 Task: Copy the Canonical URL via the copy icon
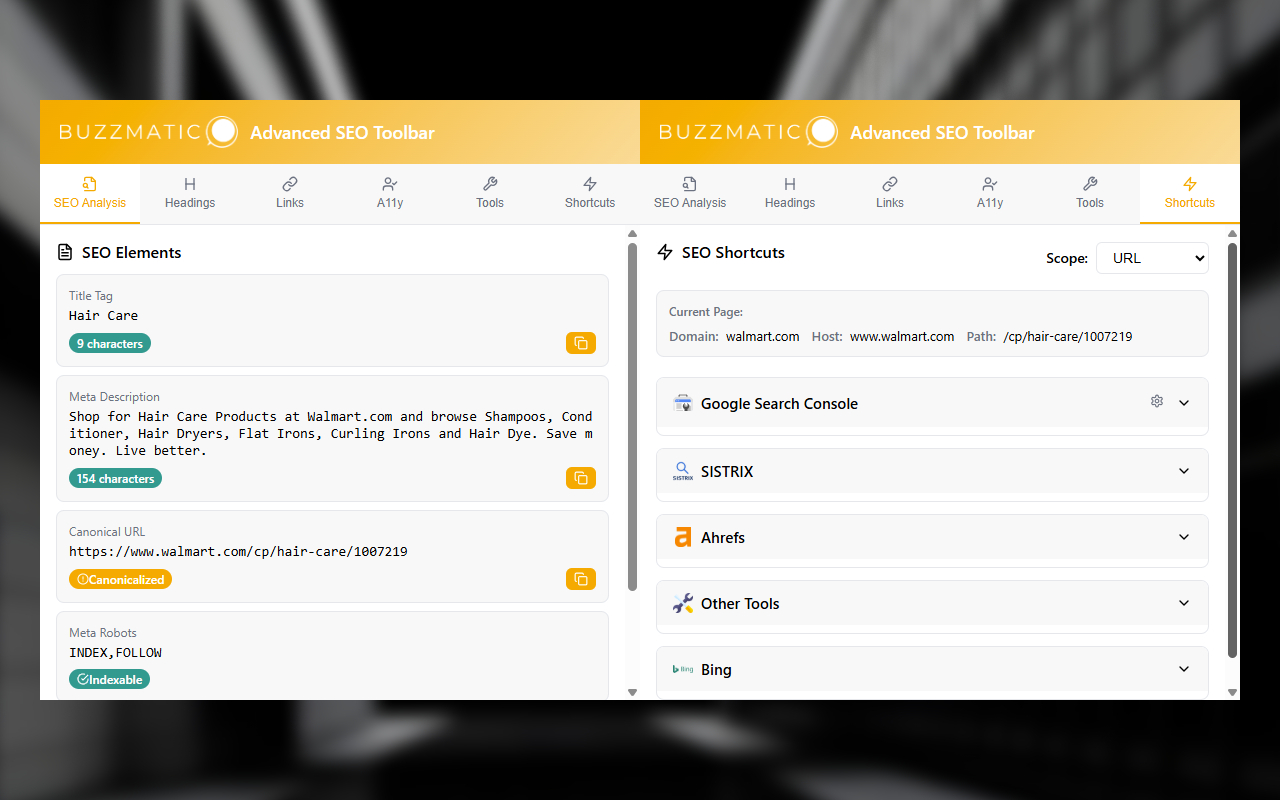581,579
